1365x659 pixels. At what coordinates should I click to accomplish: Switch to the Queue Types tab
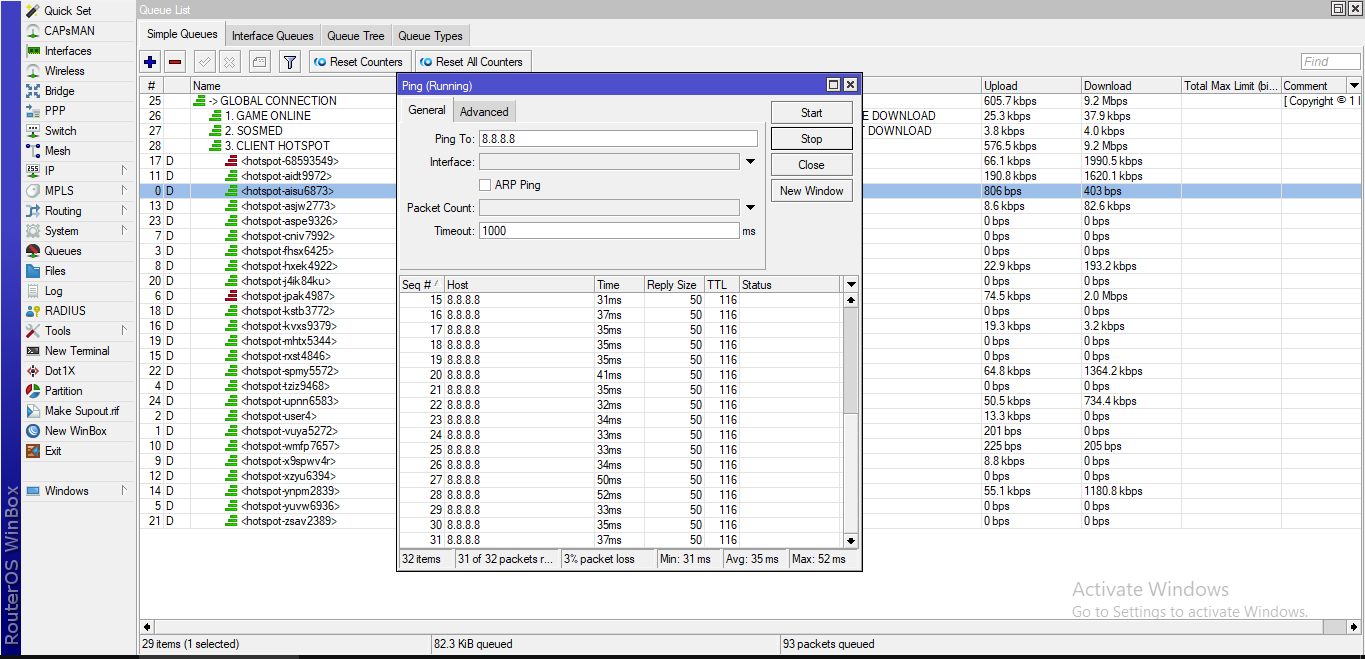431,36
